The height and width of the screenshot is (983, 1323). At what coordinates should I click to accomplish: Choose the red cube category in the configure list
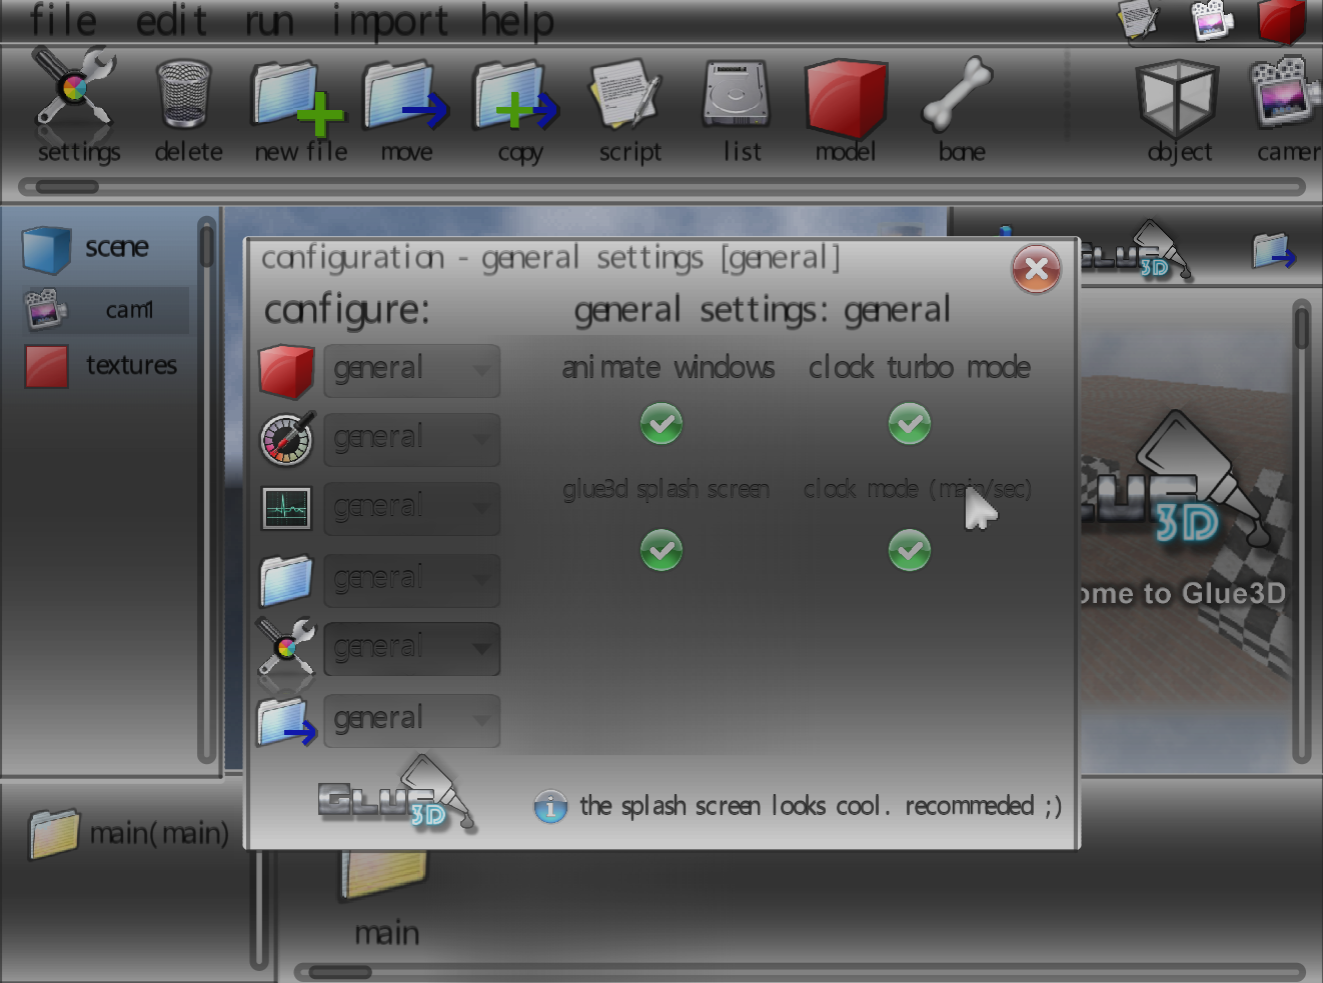tap(287, 371)
